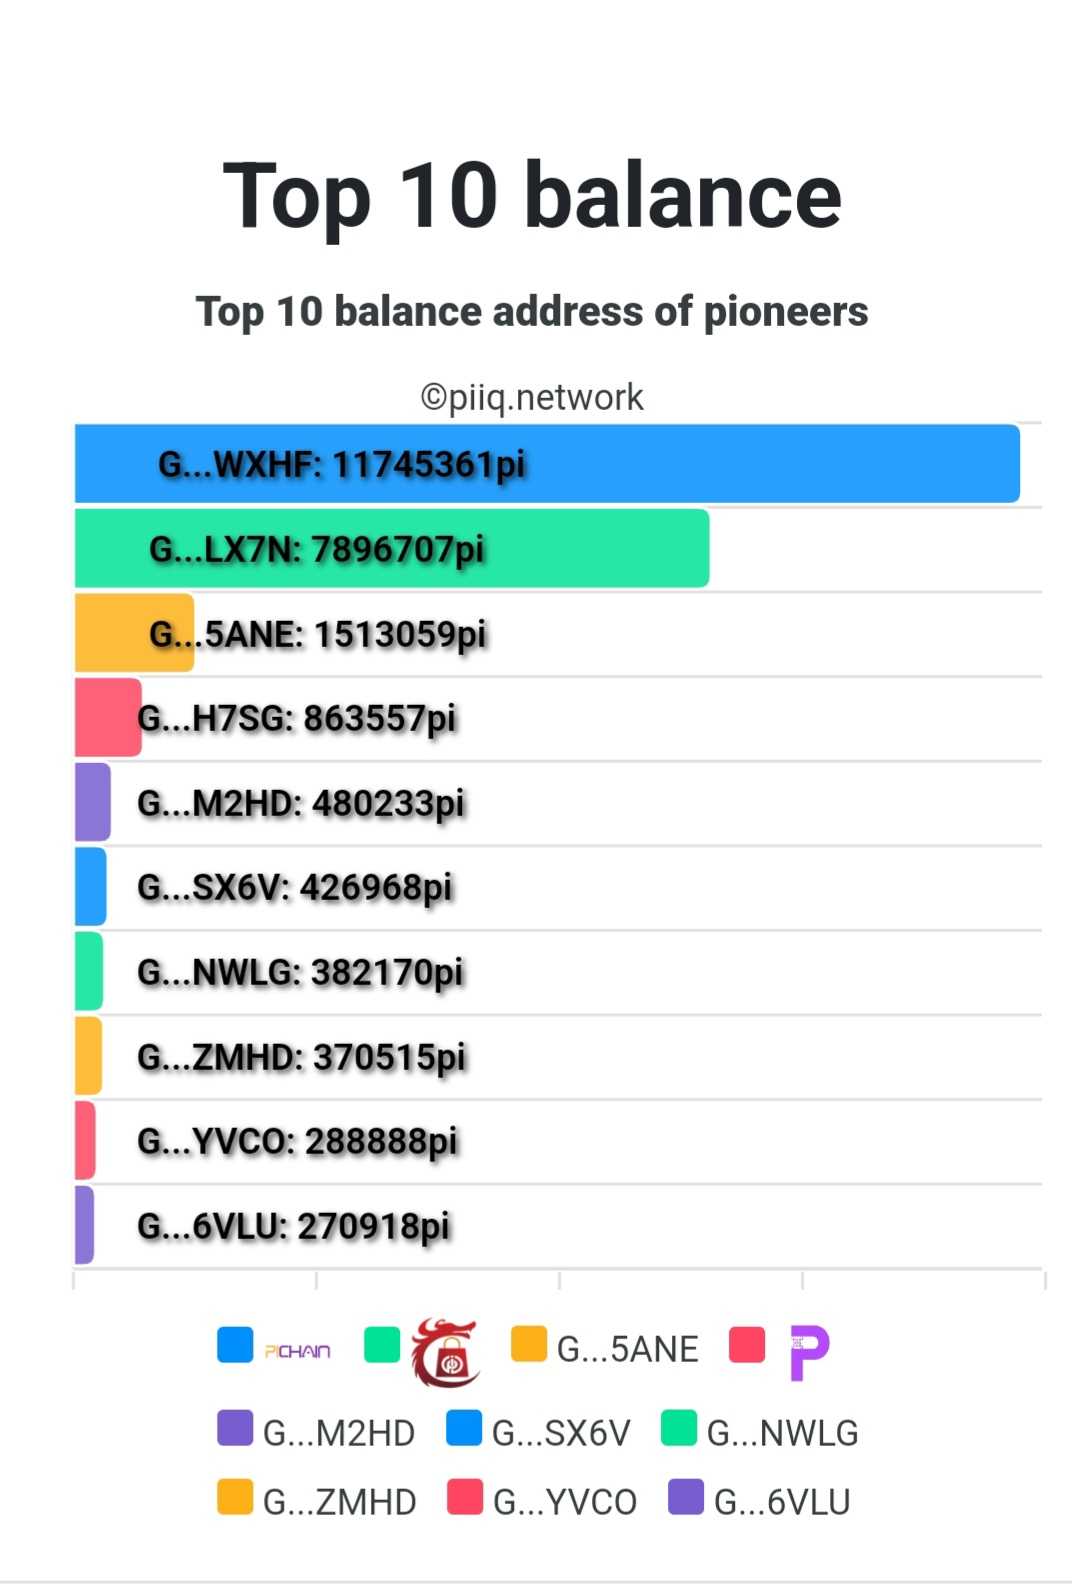
Task: Toggle G...ZMHD legend item
Action: 316,1499
